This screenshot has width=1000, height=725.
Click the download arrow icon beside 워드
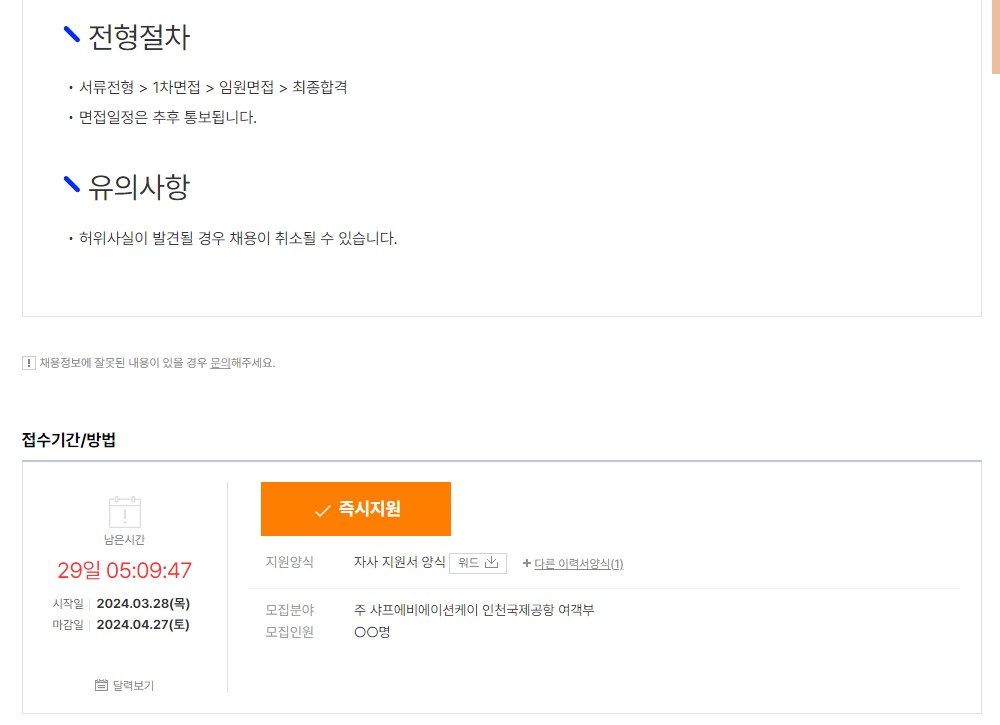point(491,562)
